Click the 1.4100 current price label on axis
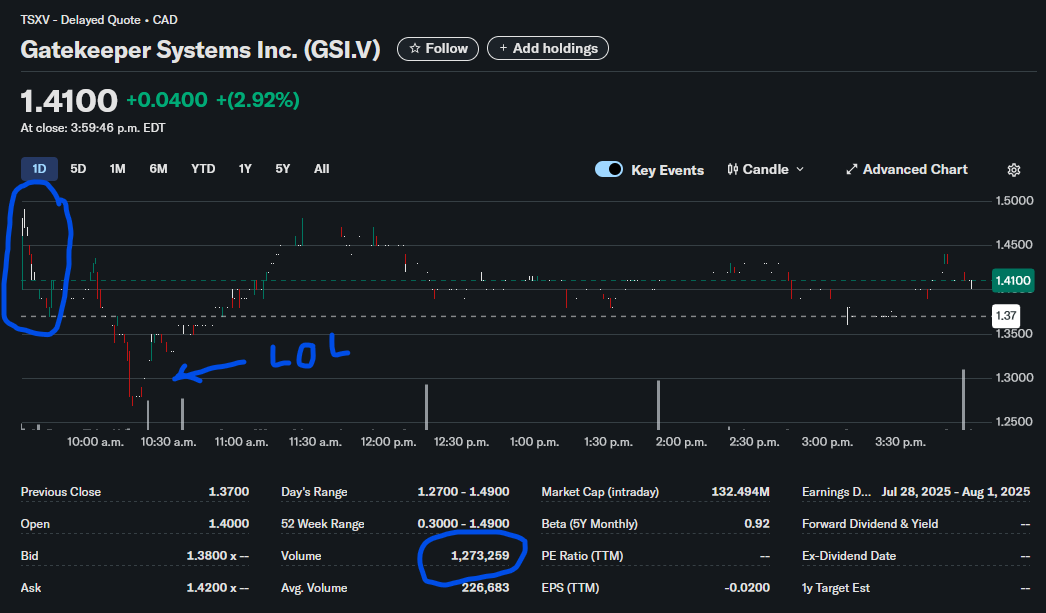 [x=1012, y=281]
